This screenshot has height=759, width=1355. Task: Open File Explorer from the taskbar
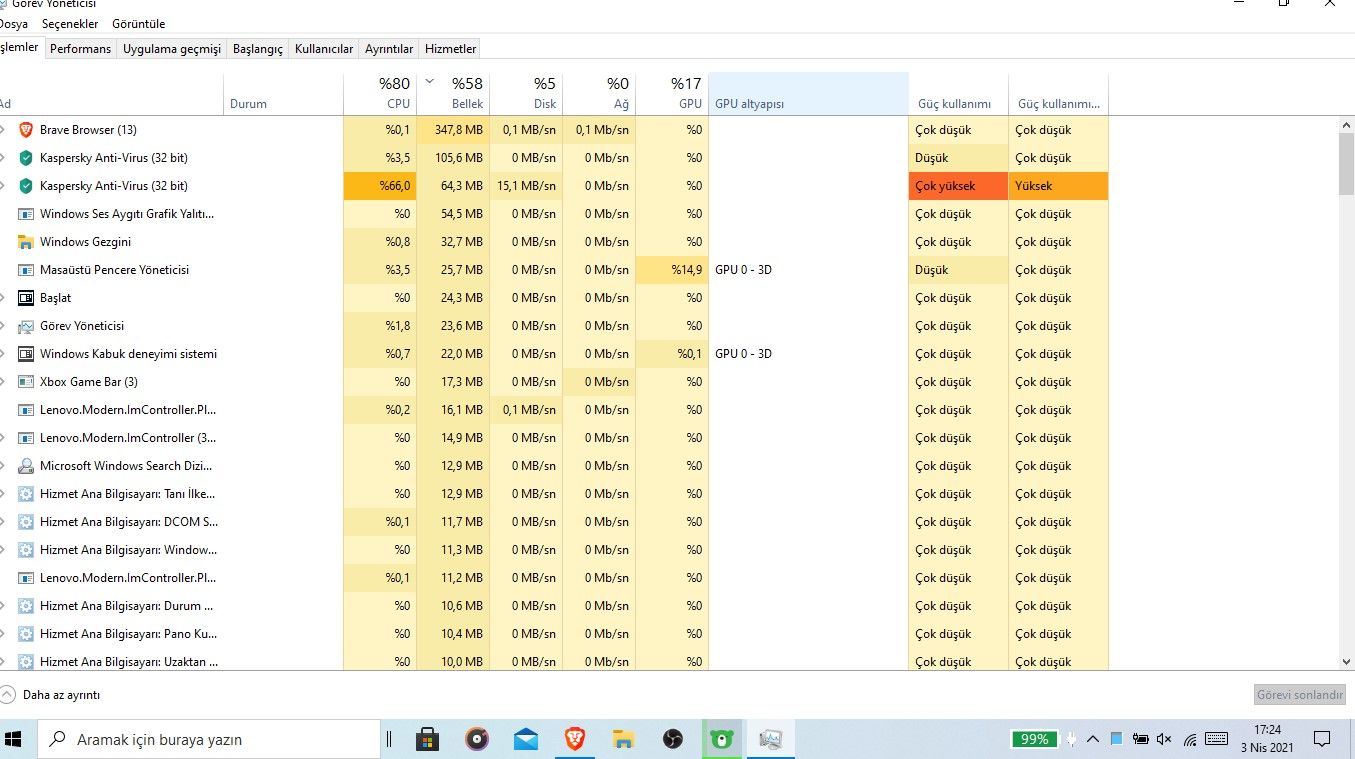click(624, 739)
